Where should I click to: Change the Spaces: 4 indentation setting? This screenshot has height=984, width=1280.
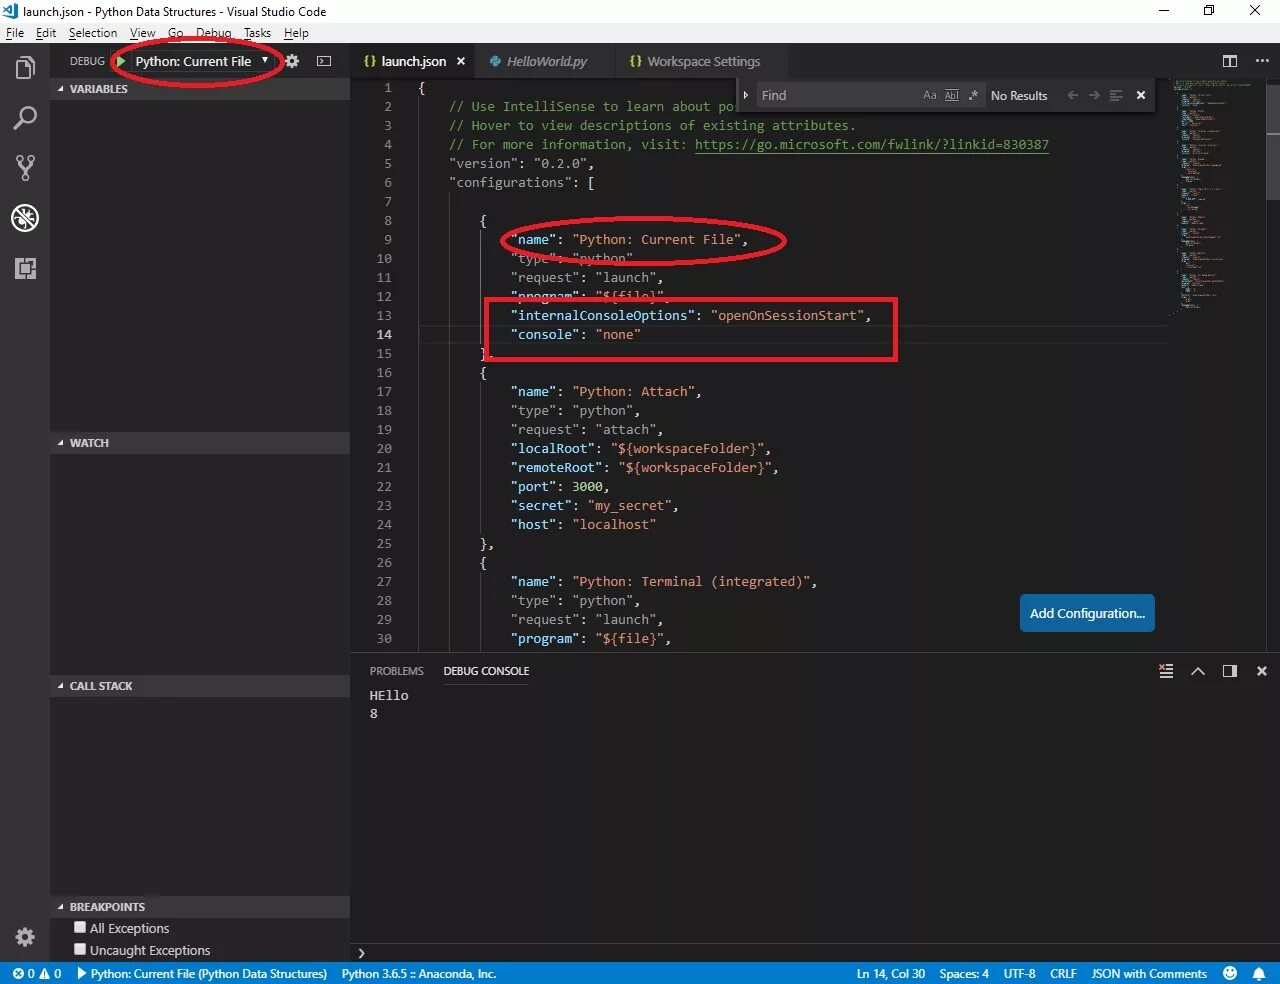tap(964, 973)
